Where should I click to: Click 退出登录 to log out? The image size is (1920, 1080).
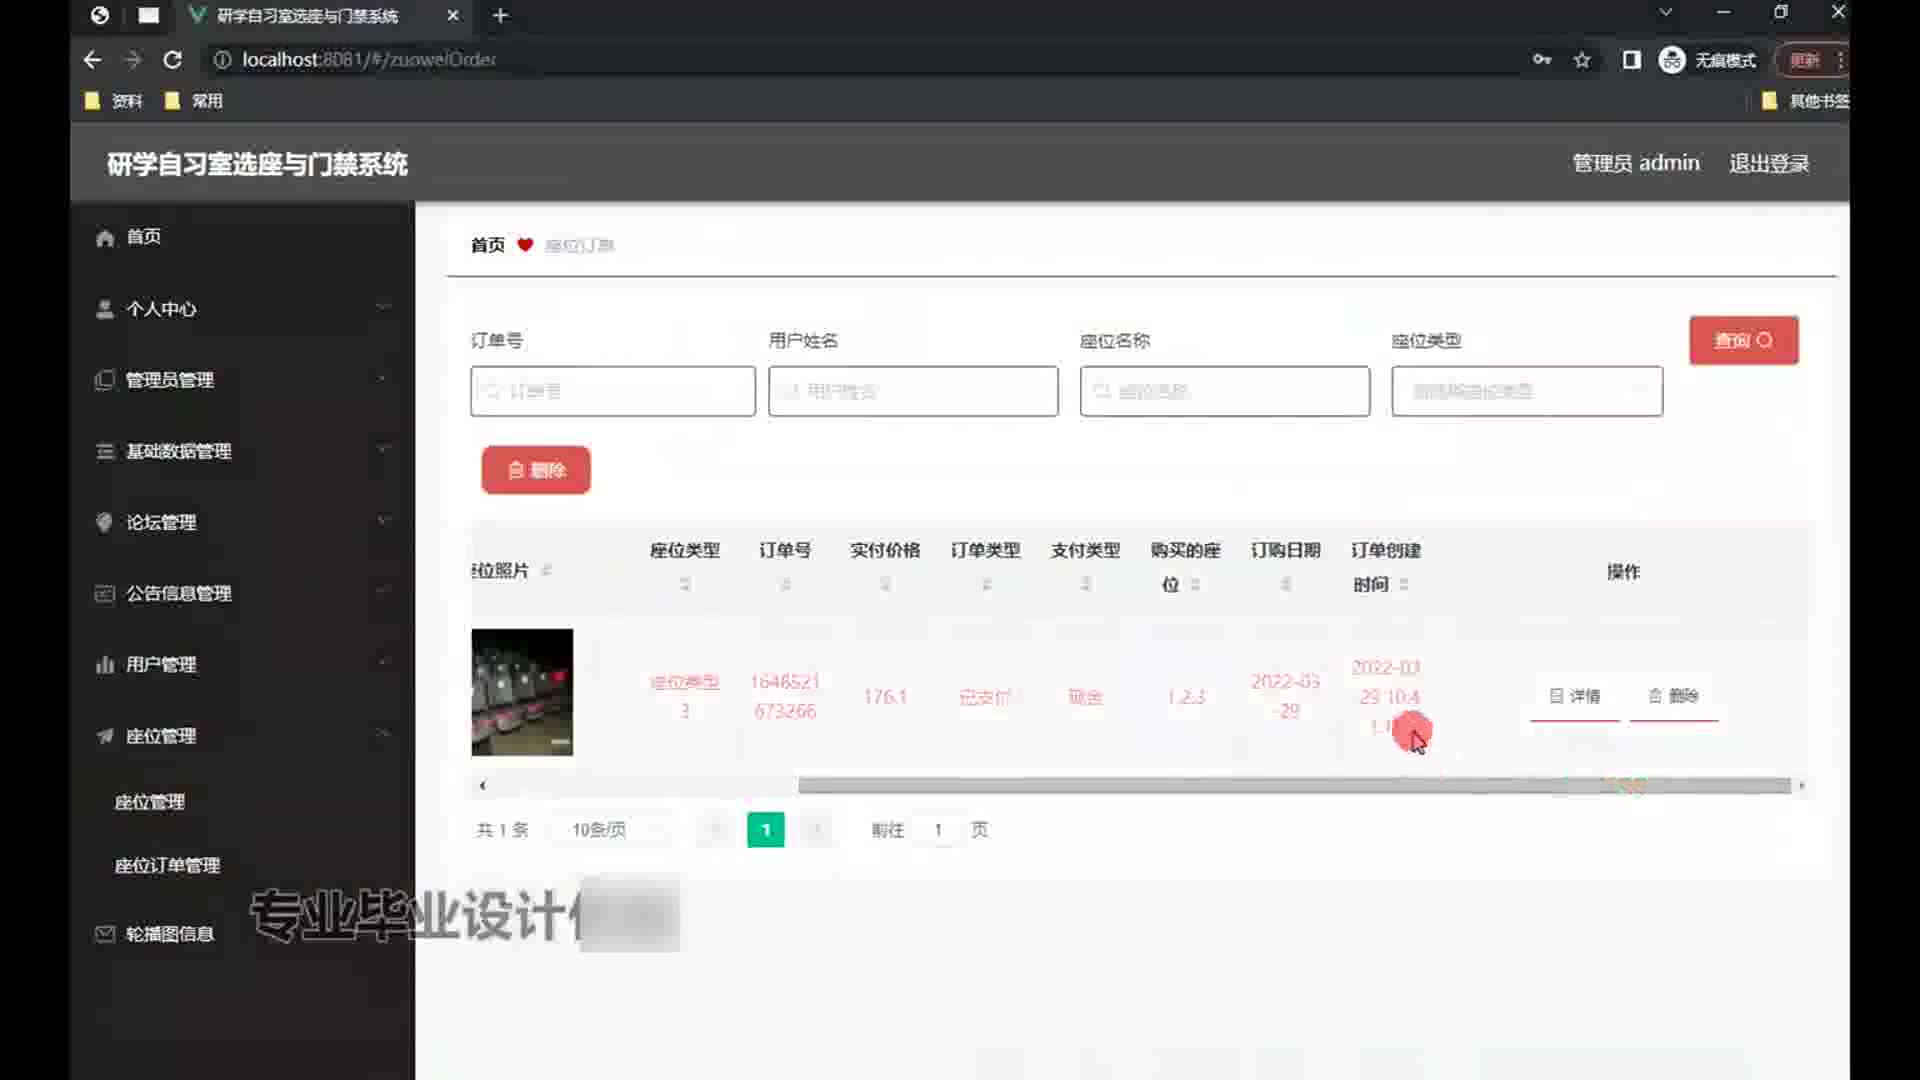[1768, 163]
